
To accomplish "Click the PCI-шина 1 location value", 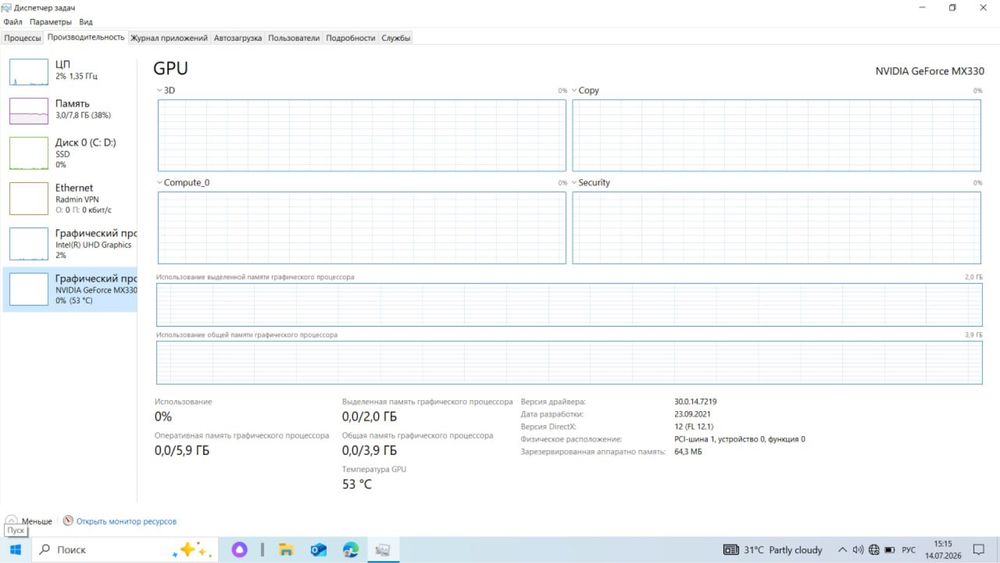I will (739, 439).
